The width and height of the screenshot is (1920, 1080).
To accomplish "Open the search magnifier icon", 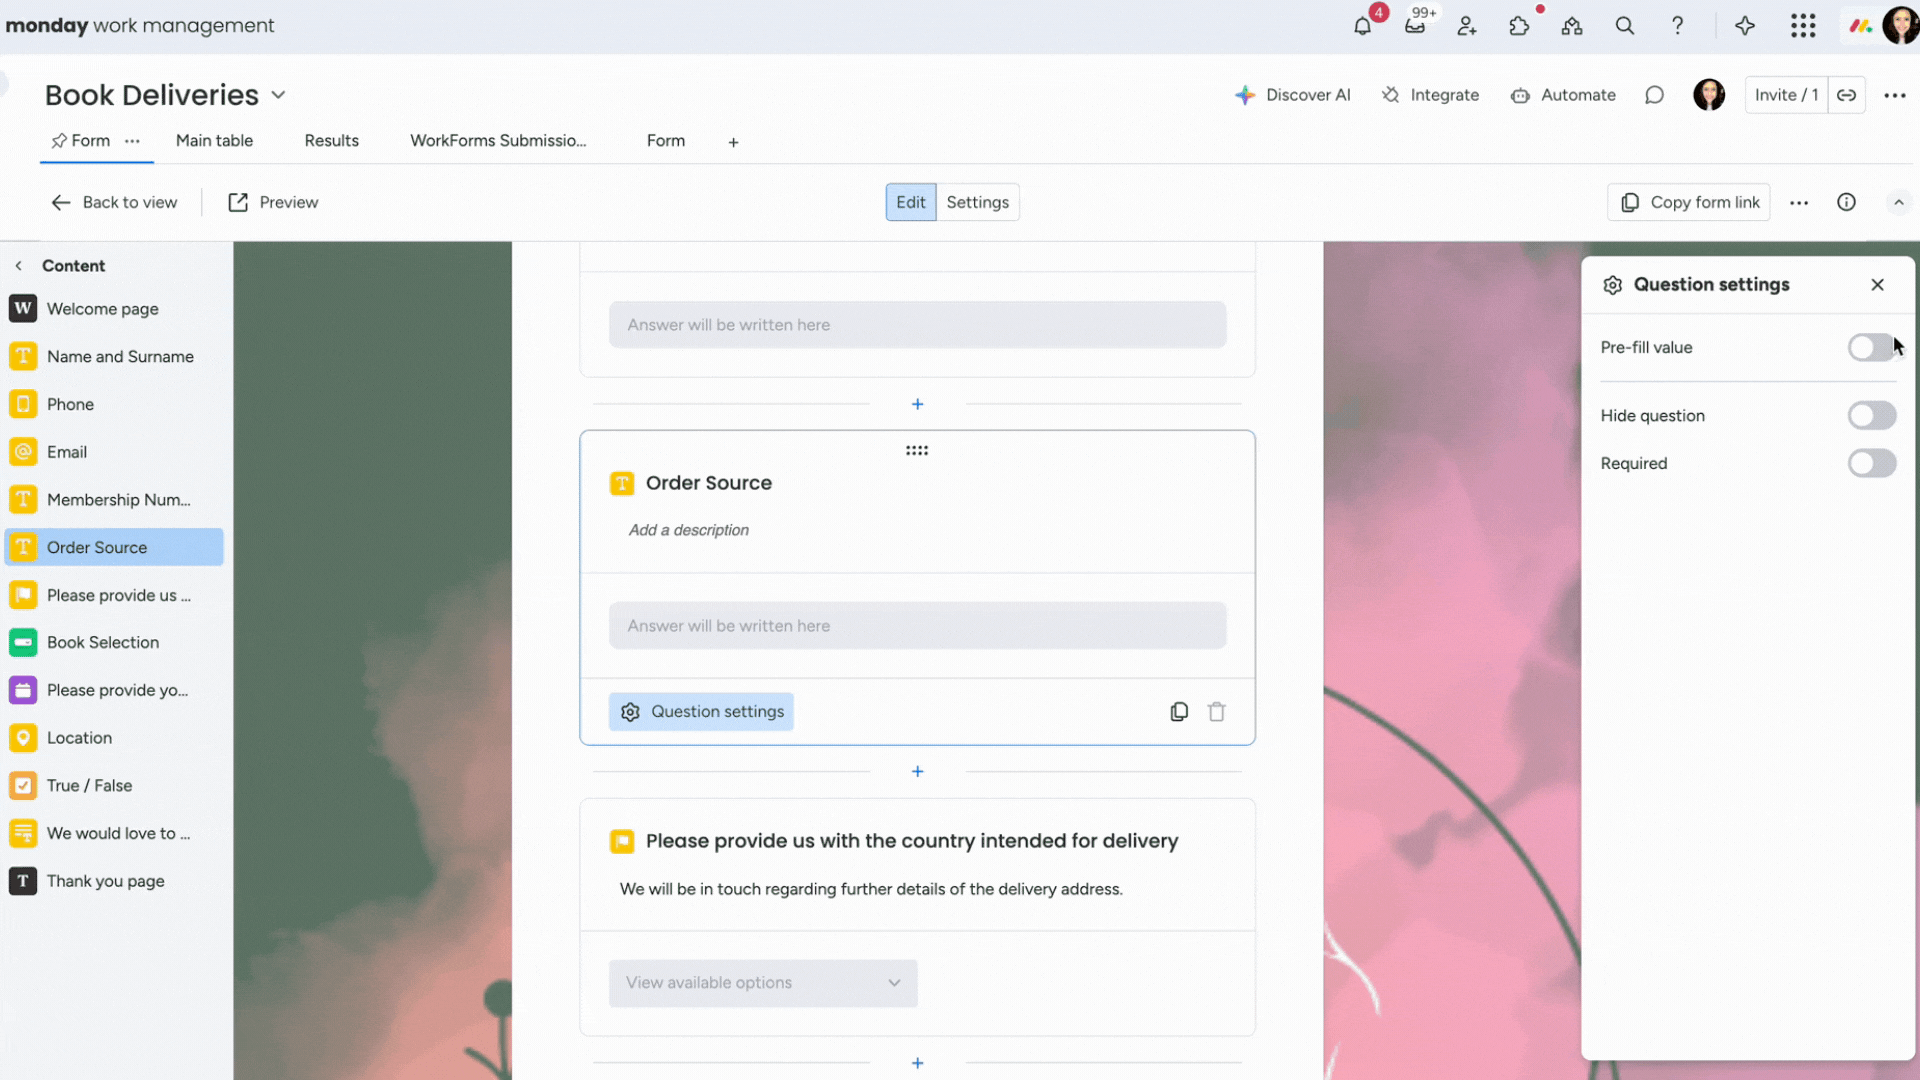I will pyautogui.click(x=1625, y=26).
